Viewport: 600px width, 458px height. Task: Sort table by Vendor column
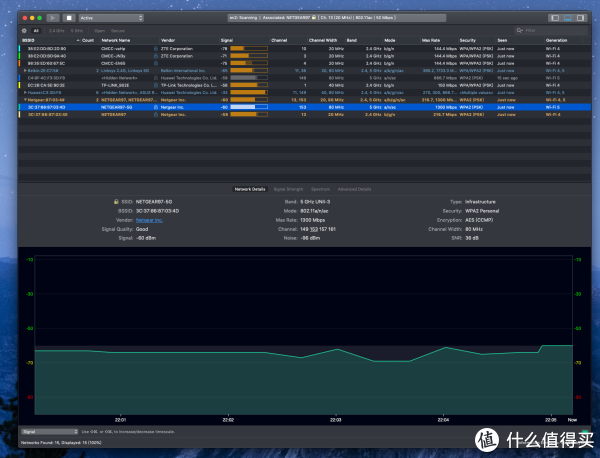[x=168, y=40]
